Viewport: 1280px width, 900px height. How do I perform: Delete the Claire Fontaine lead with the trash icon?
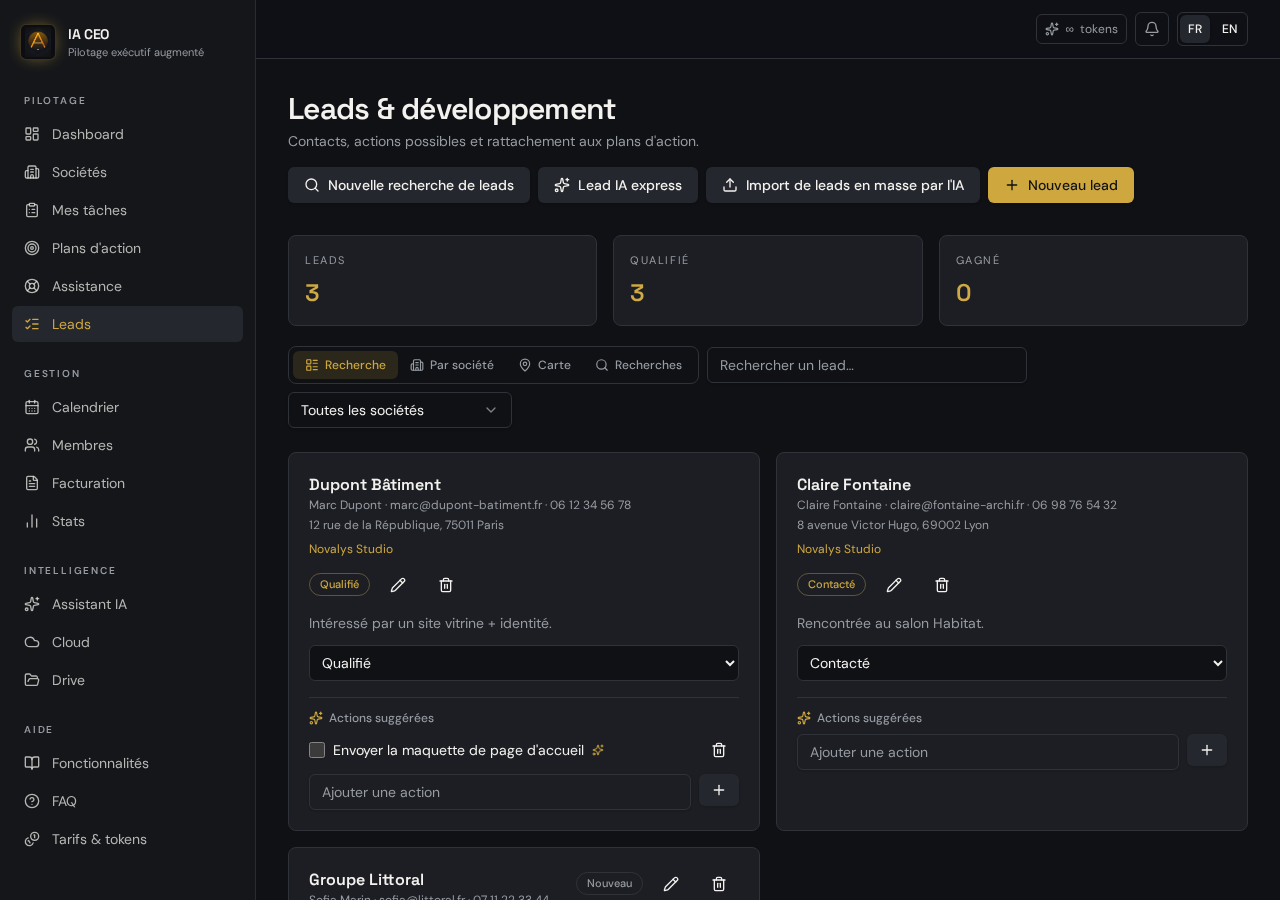click(942, 585)
